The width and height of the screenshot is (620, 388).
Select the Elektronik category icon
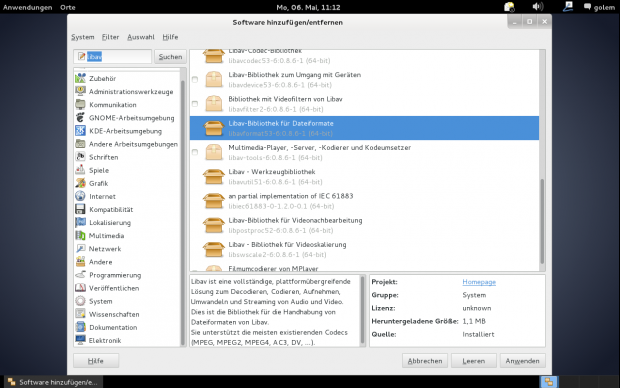(x=80, y=340)
